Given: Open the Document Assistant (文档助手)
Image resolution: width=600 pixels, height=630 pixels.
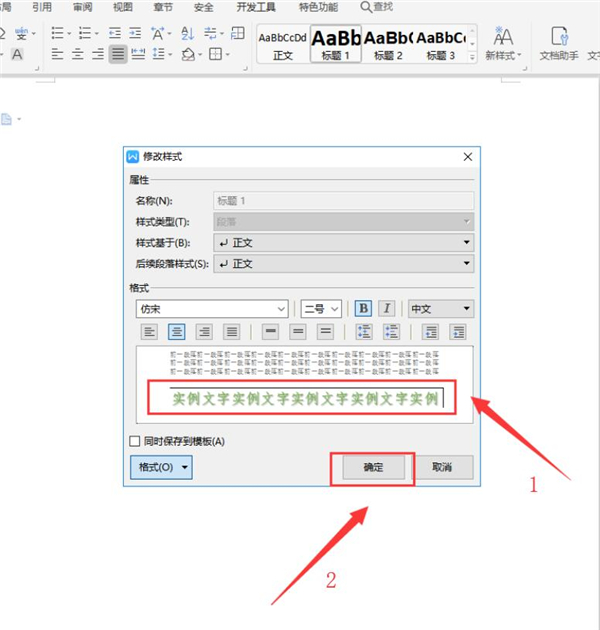Looking at the screenshot, I should [x=559, y=43].
